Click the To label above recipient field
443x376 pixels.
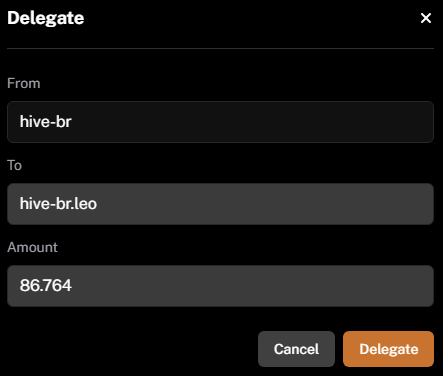[14, 165]
